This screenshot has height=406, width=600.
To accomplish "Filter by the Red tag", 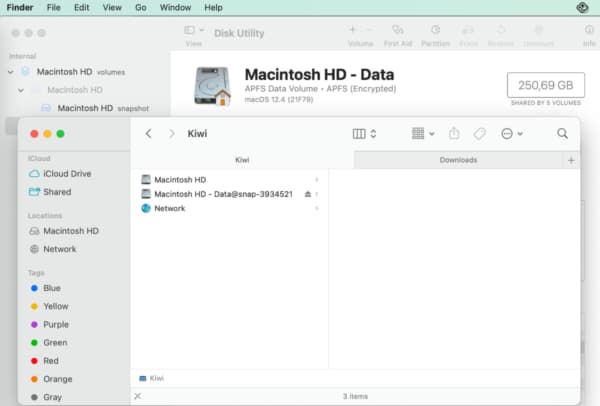I will coord(44,361).
